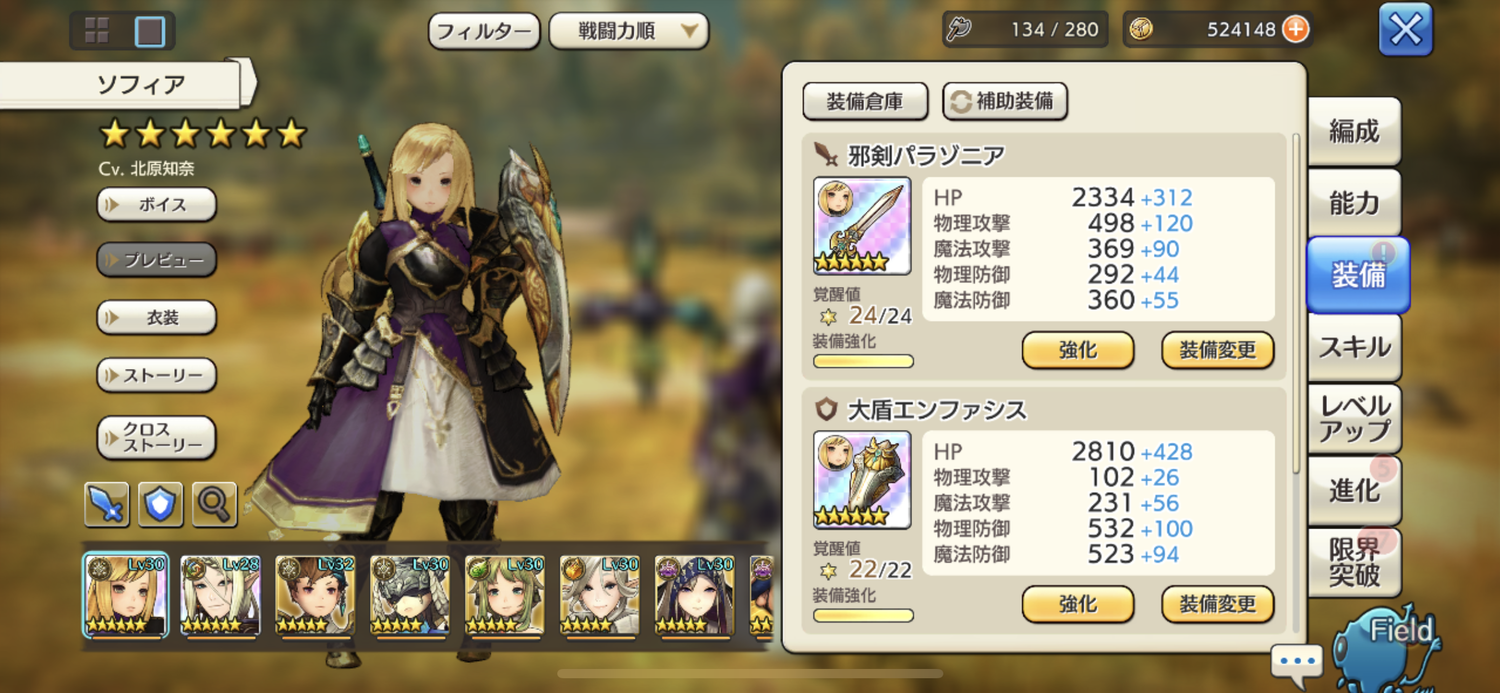1500x693 pixels.
Task: Click 装備変更 for 大盾エンファシス
Action: [1218, 605]
